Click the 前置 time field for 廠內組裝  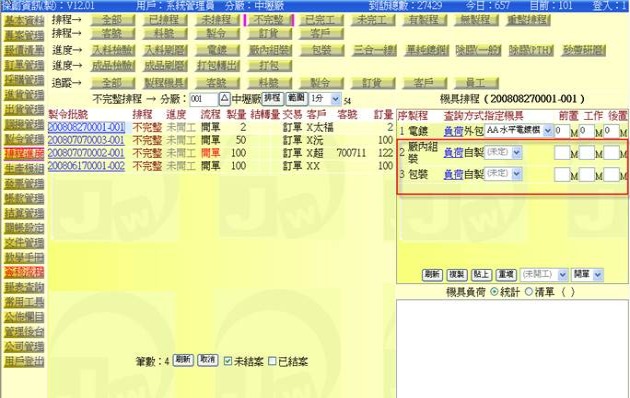click(562, 152)
